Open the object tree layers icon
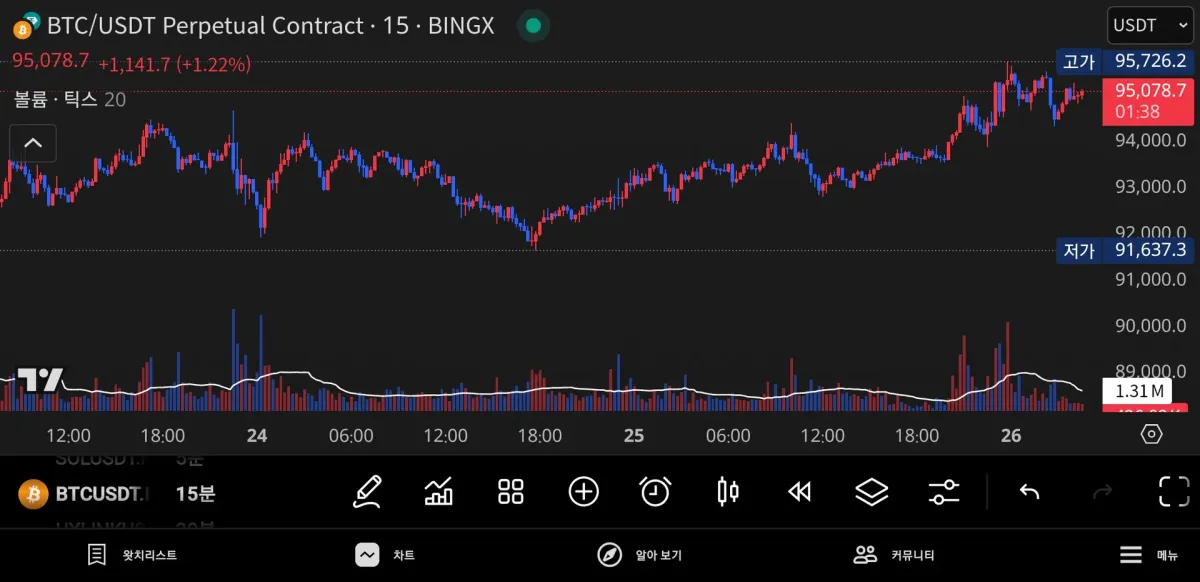Image resolution: width=1200 pixels, height=582 pixels. [x=872, y=492]
